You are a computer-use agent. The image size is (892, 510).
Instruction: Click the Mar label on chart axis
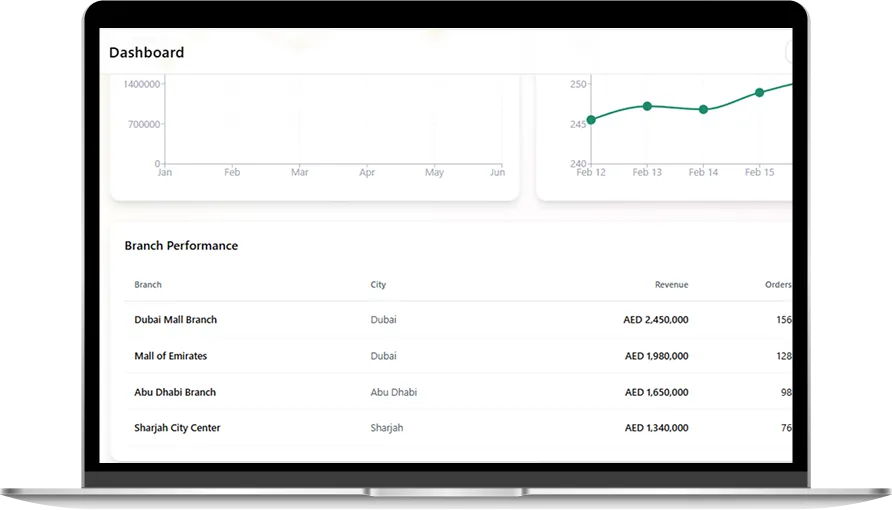(299, 173)
